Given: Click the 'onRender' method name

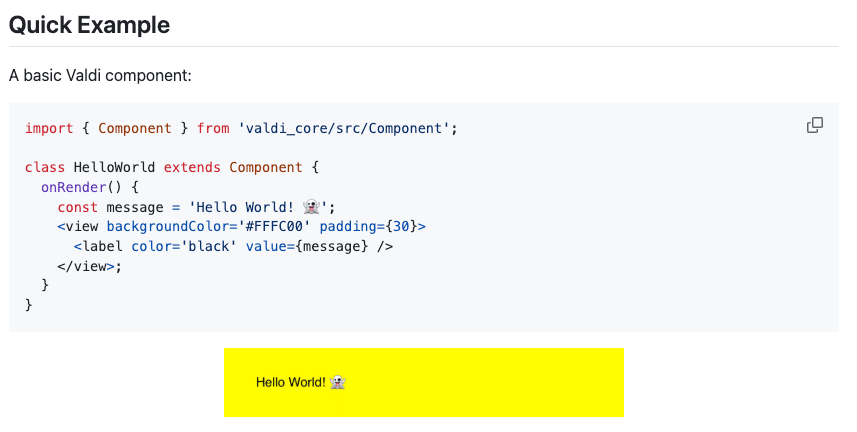Looking at the screenshot, I should coord(73,187).
